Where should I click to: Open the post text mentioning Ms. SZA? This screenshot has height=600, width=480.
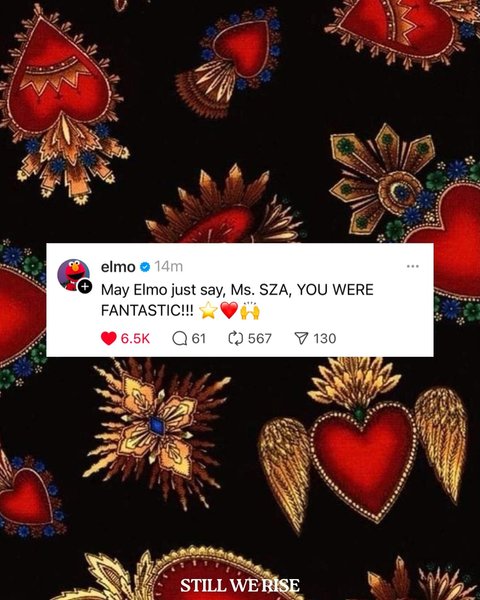(x=237, y=300)
